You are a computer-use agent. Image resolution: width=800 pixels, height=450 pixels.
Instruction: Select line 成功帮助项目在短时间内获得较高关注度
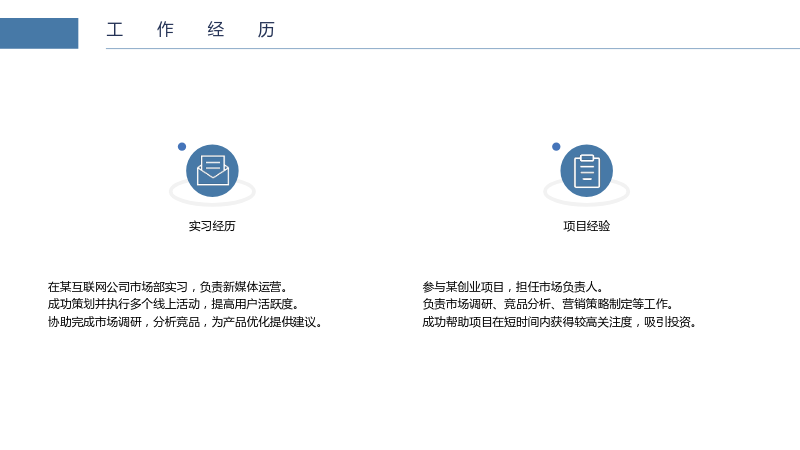tap(560, 322)
